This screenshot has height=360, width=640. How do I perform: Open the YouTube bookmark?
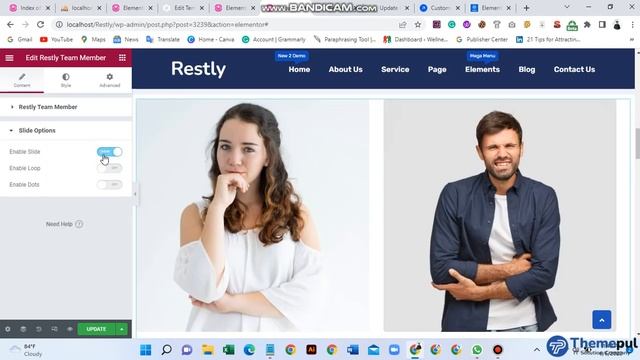(x=56, y=40)
